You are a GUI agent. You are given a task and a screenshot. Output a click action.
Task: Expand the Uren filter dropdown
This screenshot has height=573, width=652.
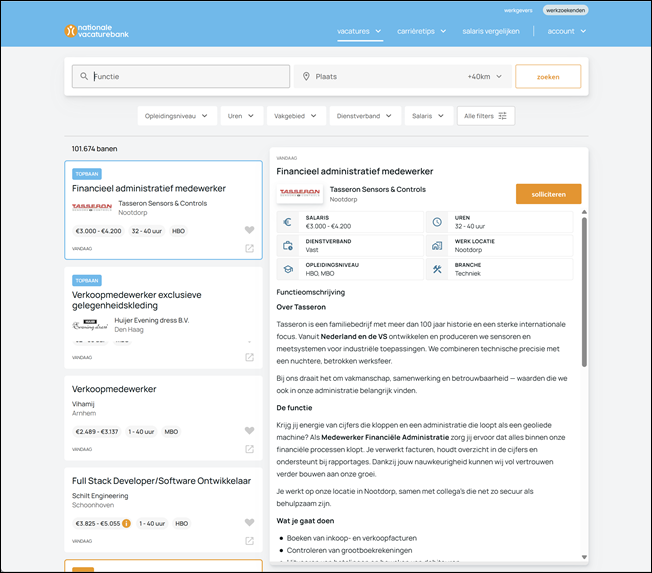(x=242, y=116)
